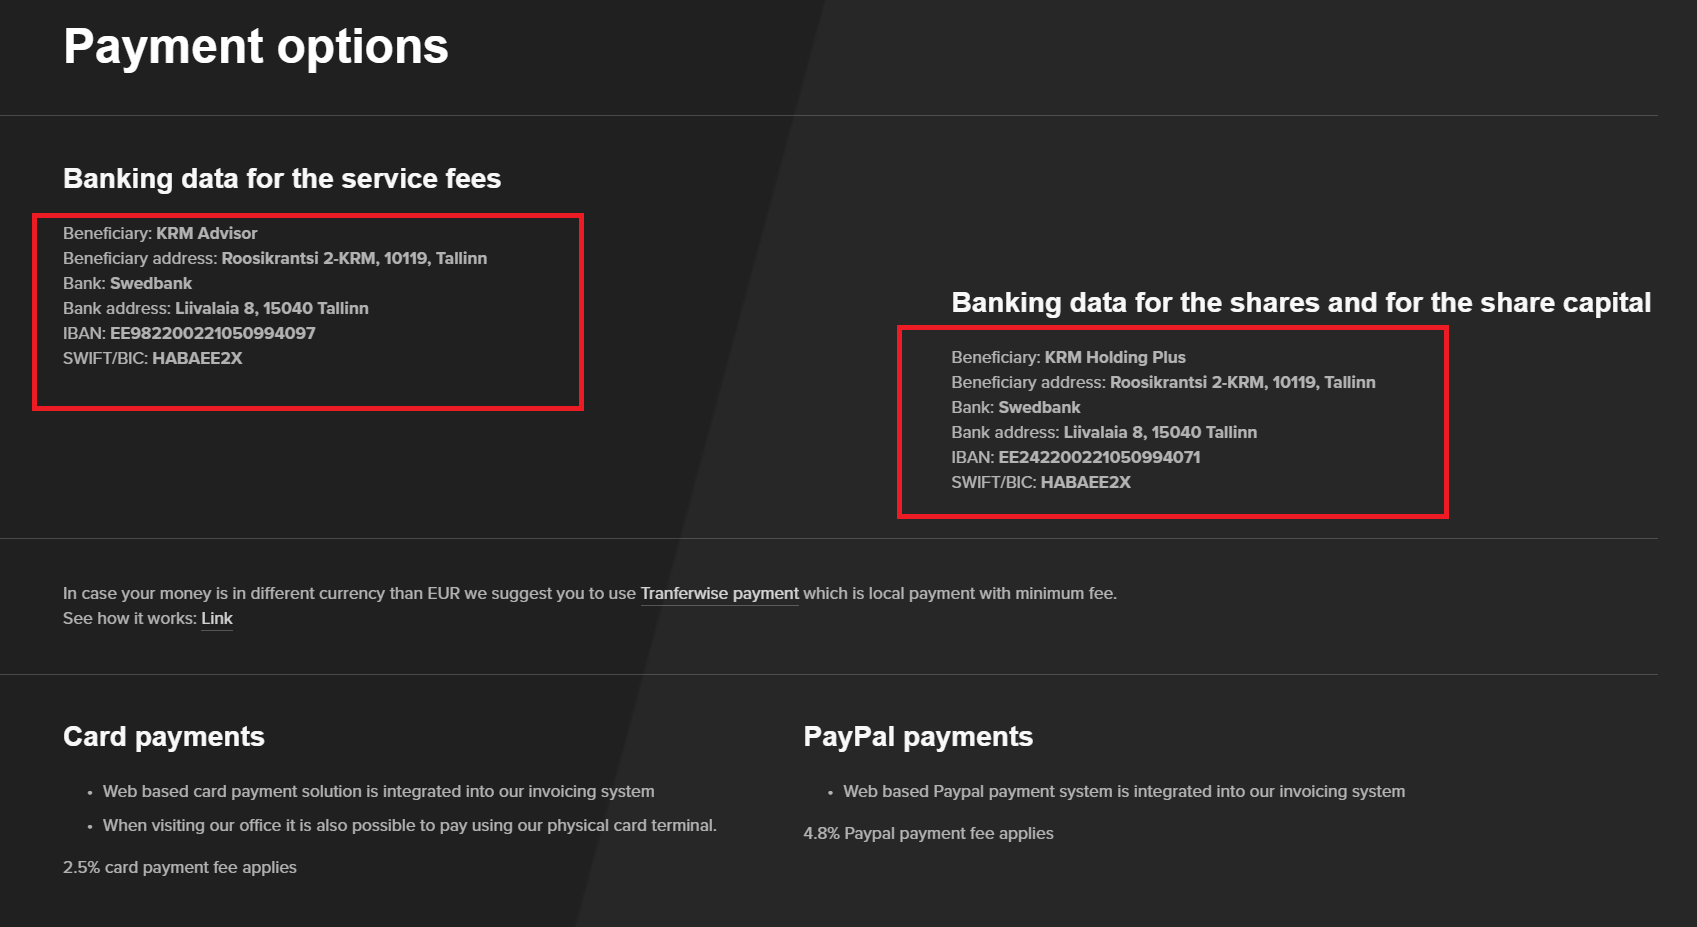This screenshot has height=927, width=1697.
Task: Click the "Link" hyperlink after See how it works
Action: point(216,618)
